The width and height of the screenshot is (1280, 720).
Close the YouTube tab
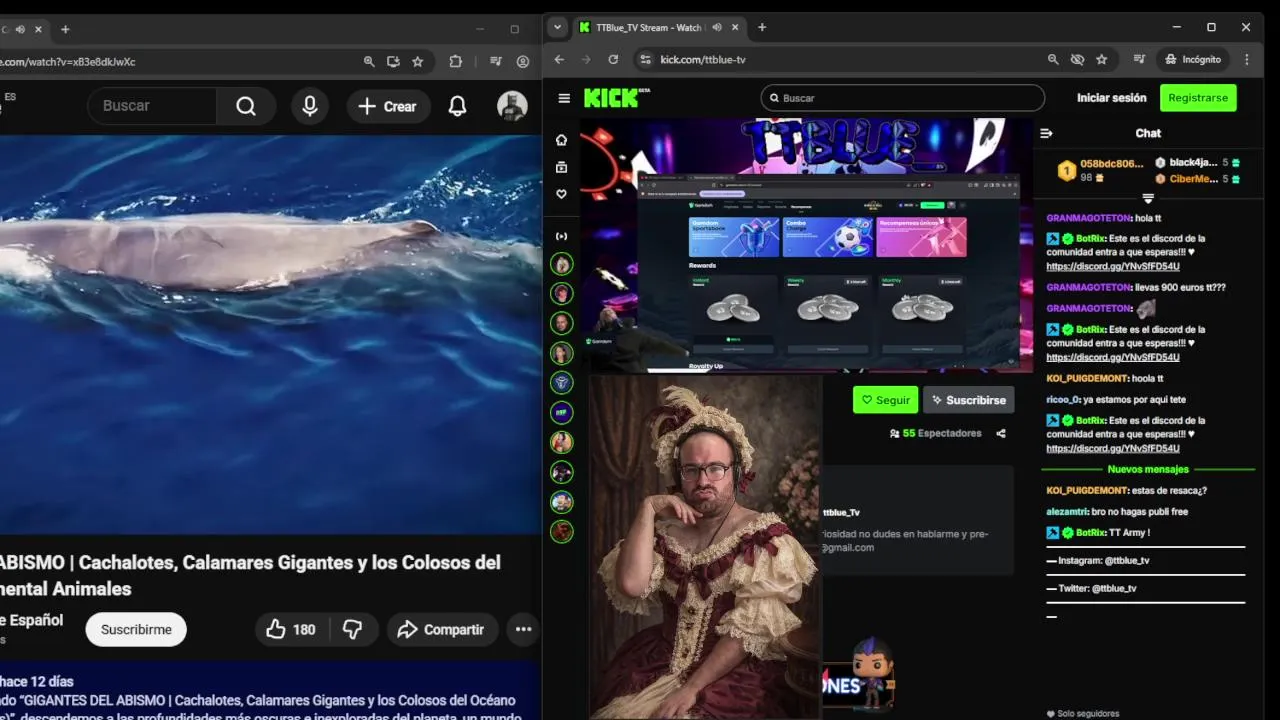pyautogui.click(x=38, y=29)
